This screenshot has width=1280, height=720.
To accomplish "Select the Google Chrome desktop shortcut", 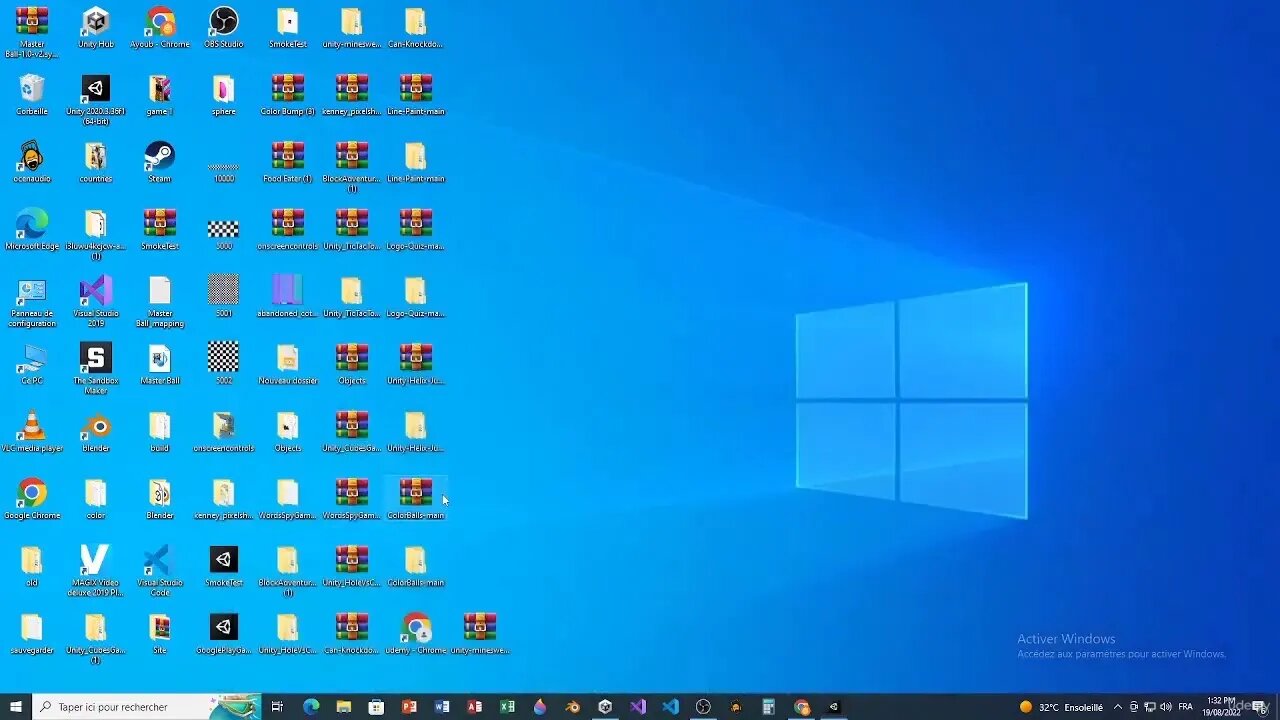I will [x=32, y=498].
